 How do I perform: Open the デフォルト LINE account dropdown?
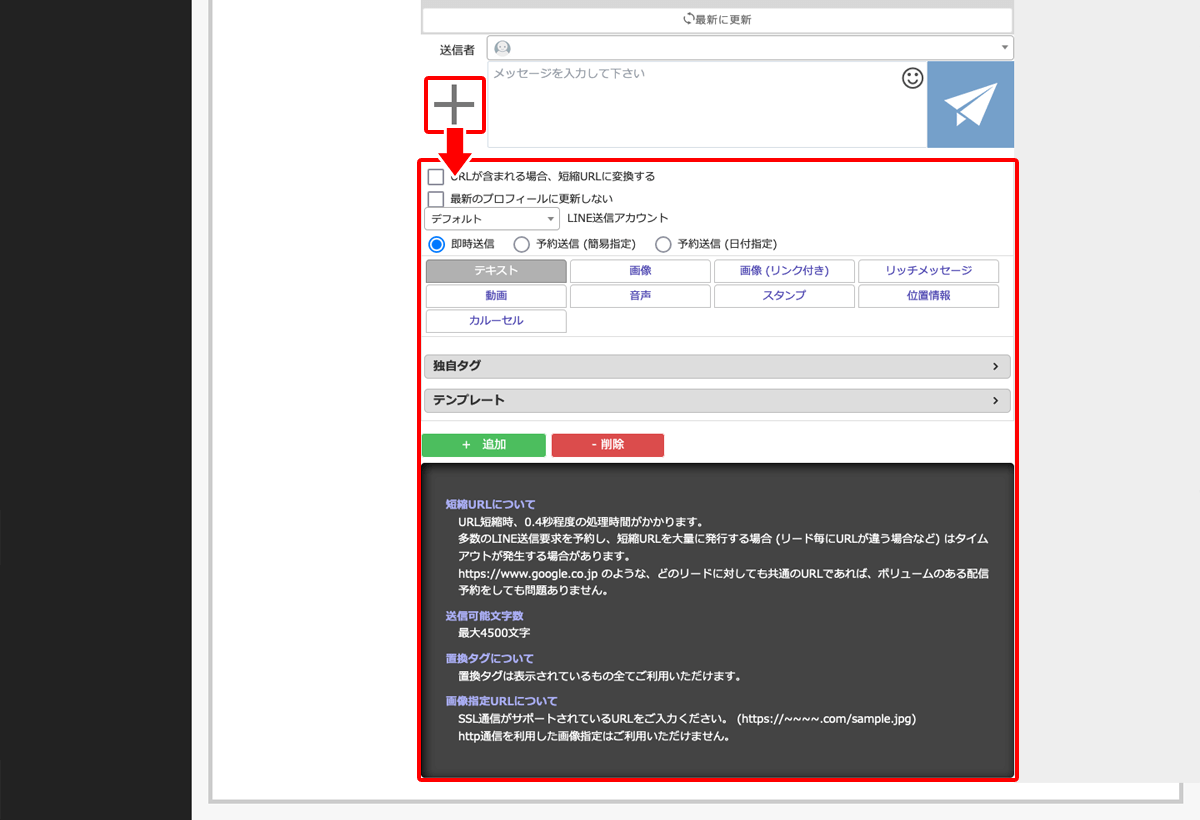pyautogui.click(x=492, y=219)
